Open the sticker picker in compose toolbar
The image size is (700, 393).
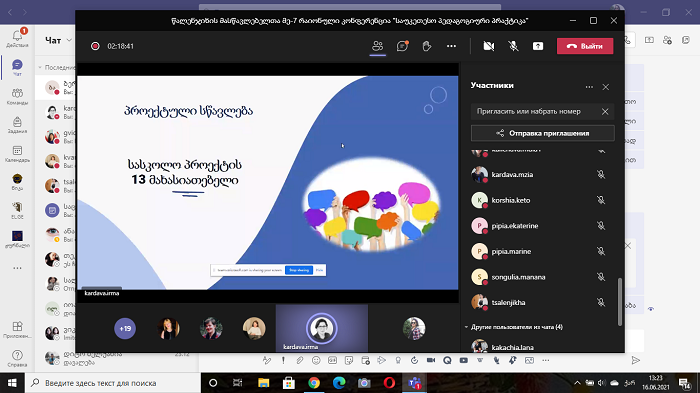[349, 360]
